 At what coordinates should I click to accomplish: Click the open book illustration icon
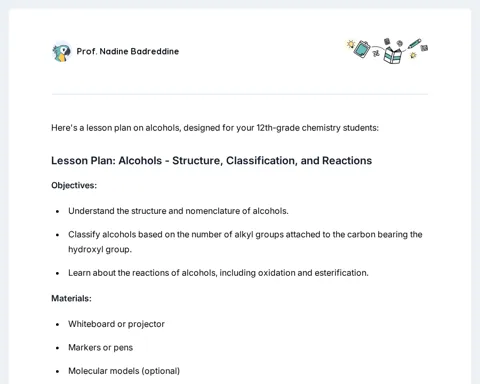coord(392,55)
